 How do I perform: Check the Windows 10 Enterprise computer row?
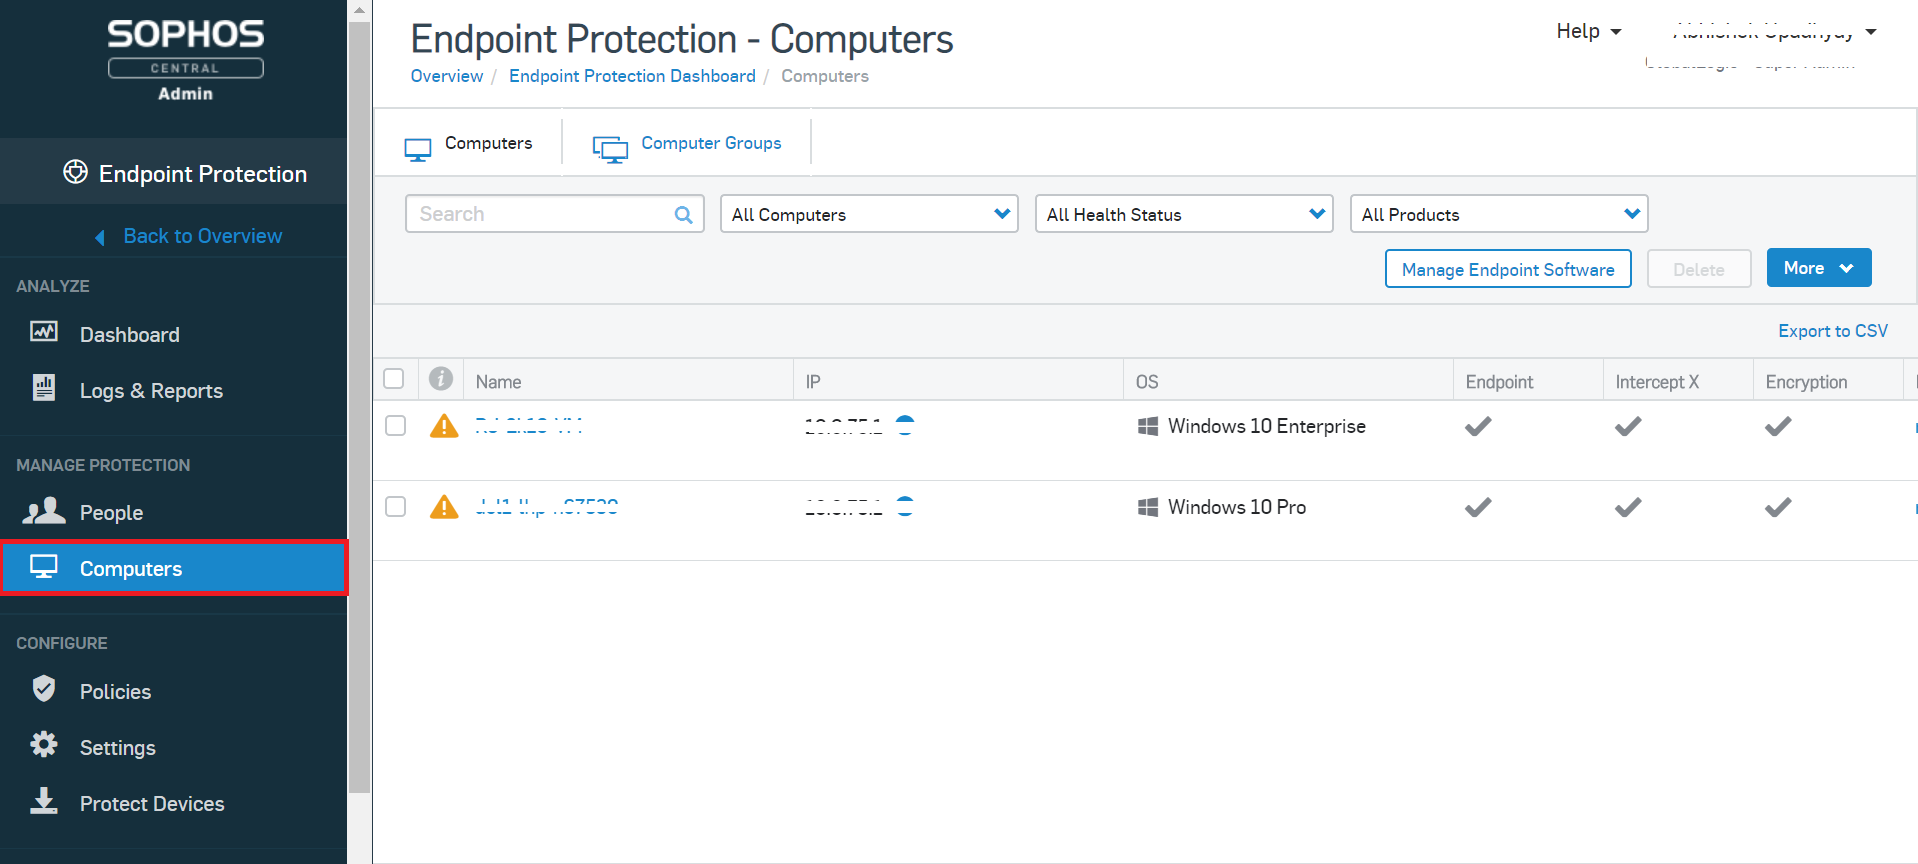coord(396,426)
